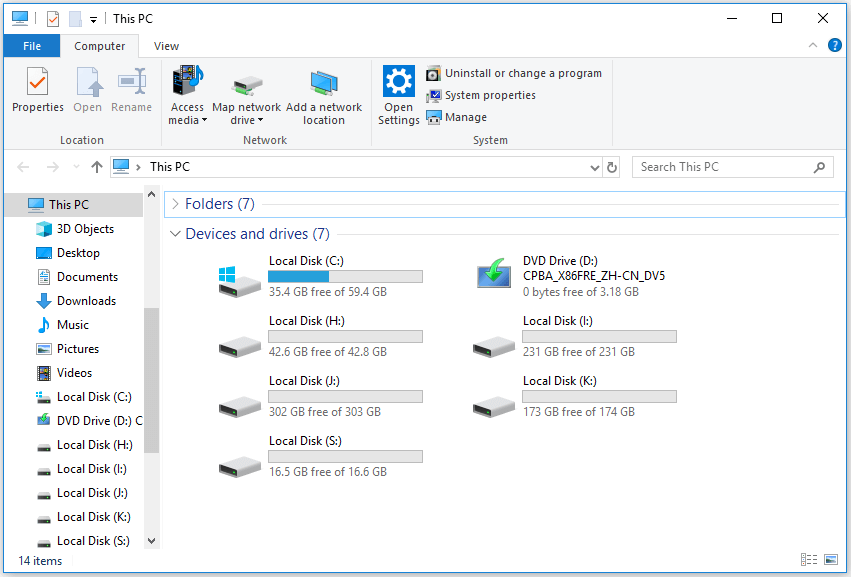Screen dimensions: 851x577
Task: Click Local Disk C drive usage bar
Action: tap(345, 276)
